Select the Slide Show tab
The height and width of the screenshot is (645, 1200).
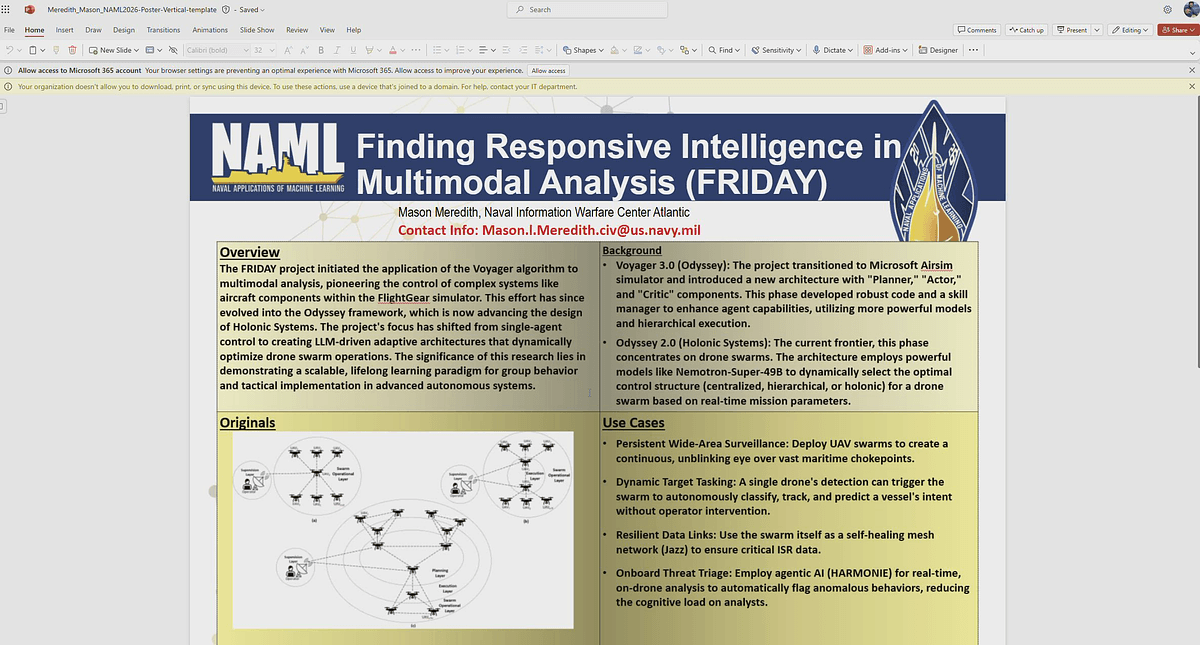coord(258,30)
